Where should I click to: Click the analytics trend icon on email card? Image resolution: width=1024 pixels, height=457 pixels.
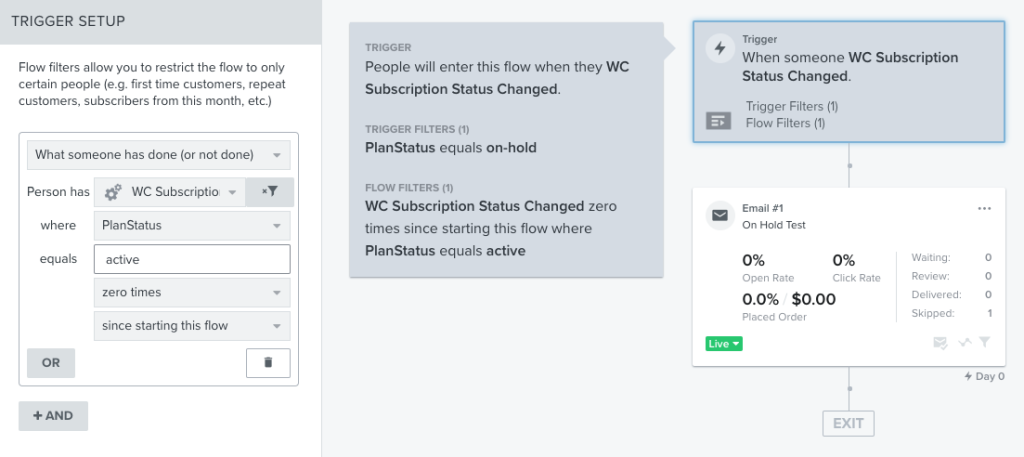coord(965,343)
